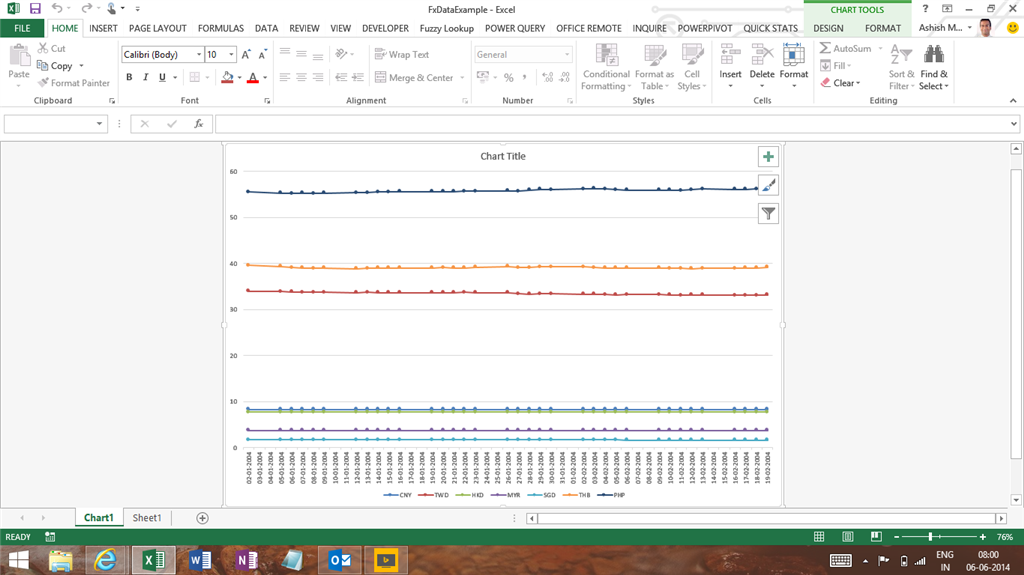Switch to Page Layout view in status bar
This screenshot has height=575, width=1024.
pos(848,536)
